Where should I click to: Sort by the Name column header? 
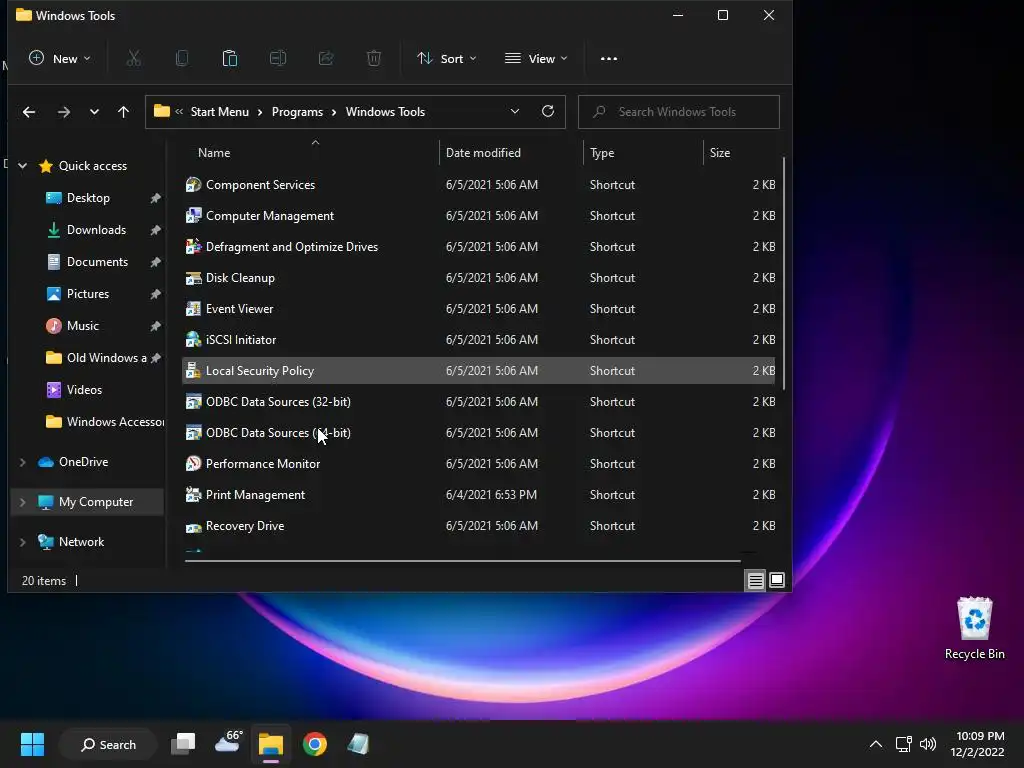point(214,153)
